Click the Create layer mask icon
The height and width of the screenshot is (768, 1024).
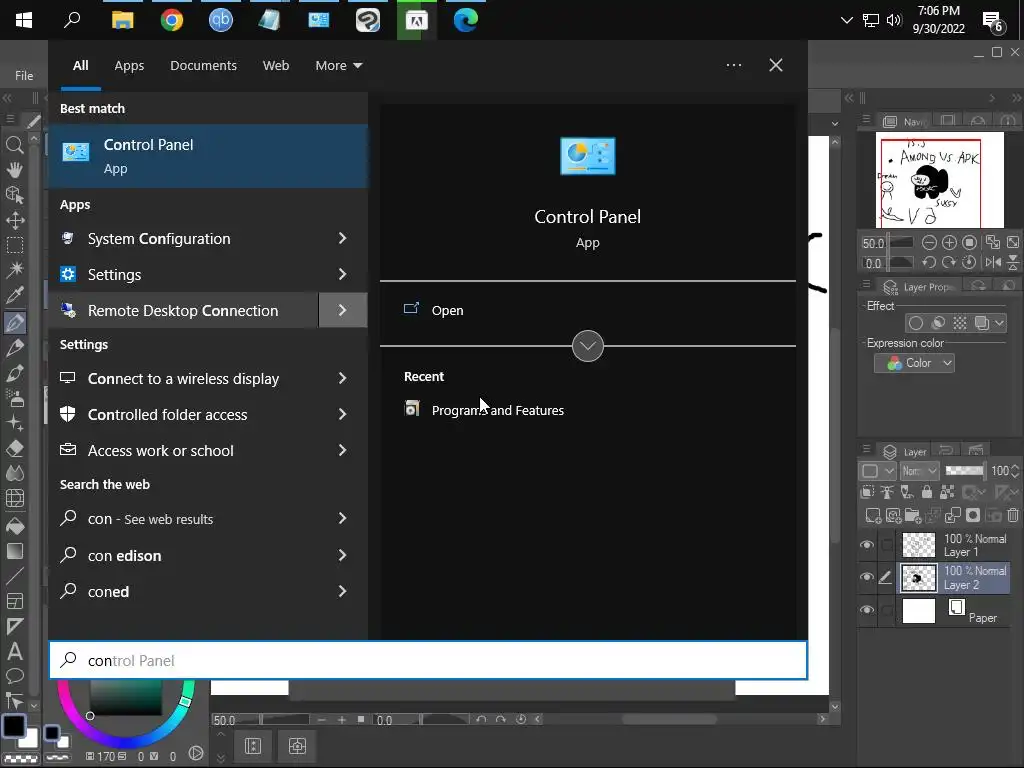point(973,515)
